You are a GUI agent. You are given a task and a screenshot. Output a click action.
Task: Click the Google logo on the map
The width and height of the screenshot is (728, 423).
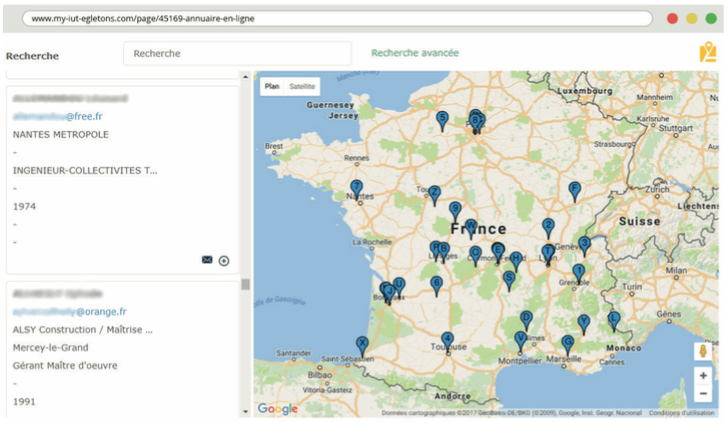278,409
